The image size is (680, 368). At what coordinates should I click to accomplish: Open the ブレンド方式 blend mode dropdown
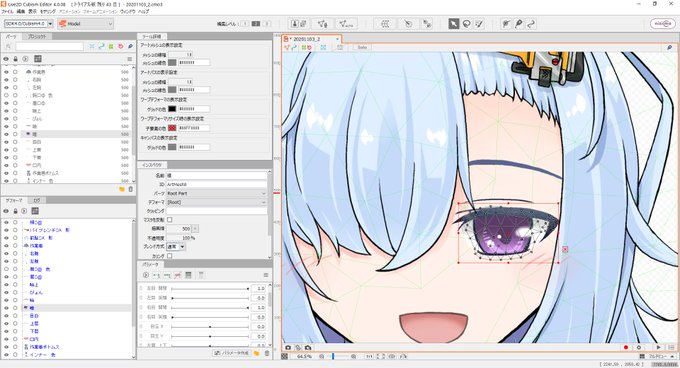pos(176,247)
